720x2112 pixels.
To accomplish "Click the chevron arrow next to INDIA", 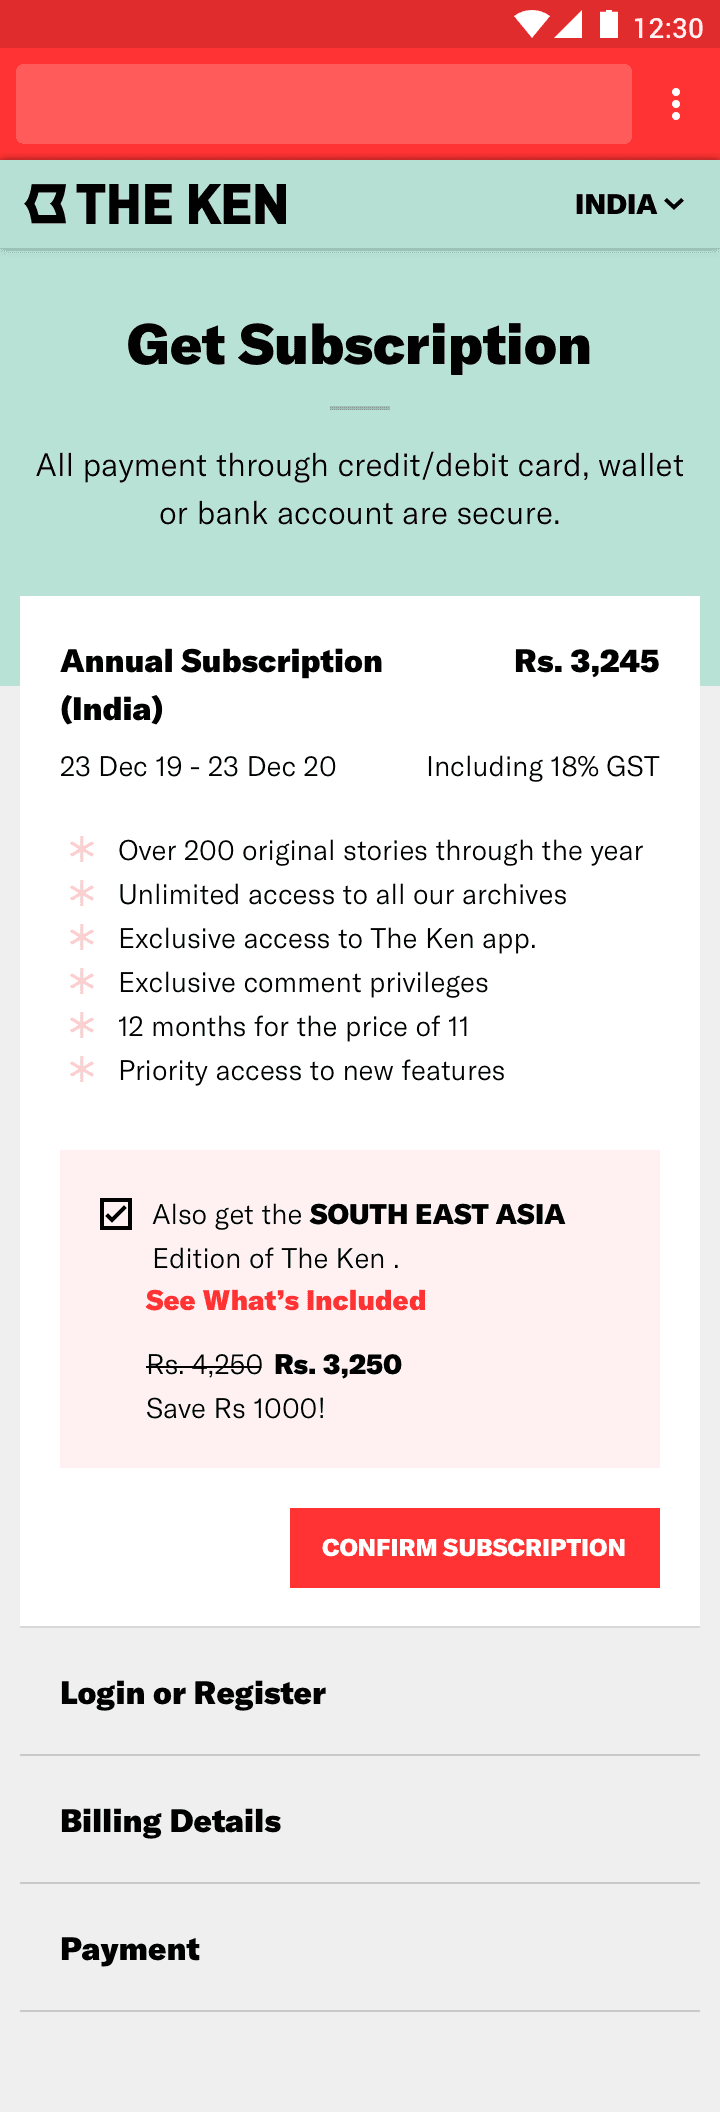I will (x=674, y=204).
